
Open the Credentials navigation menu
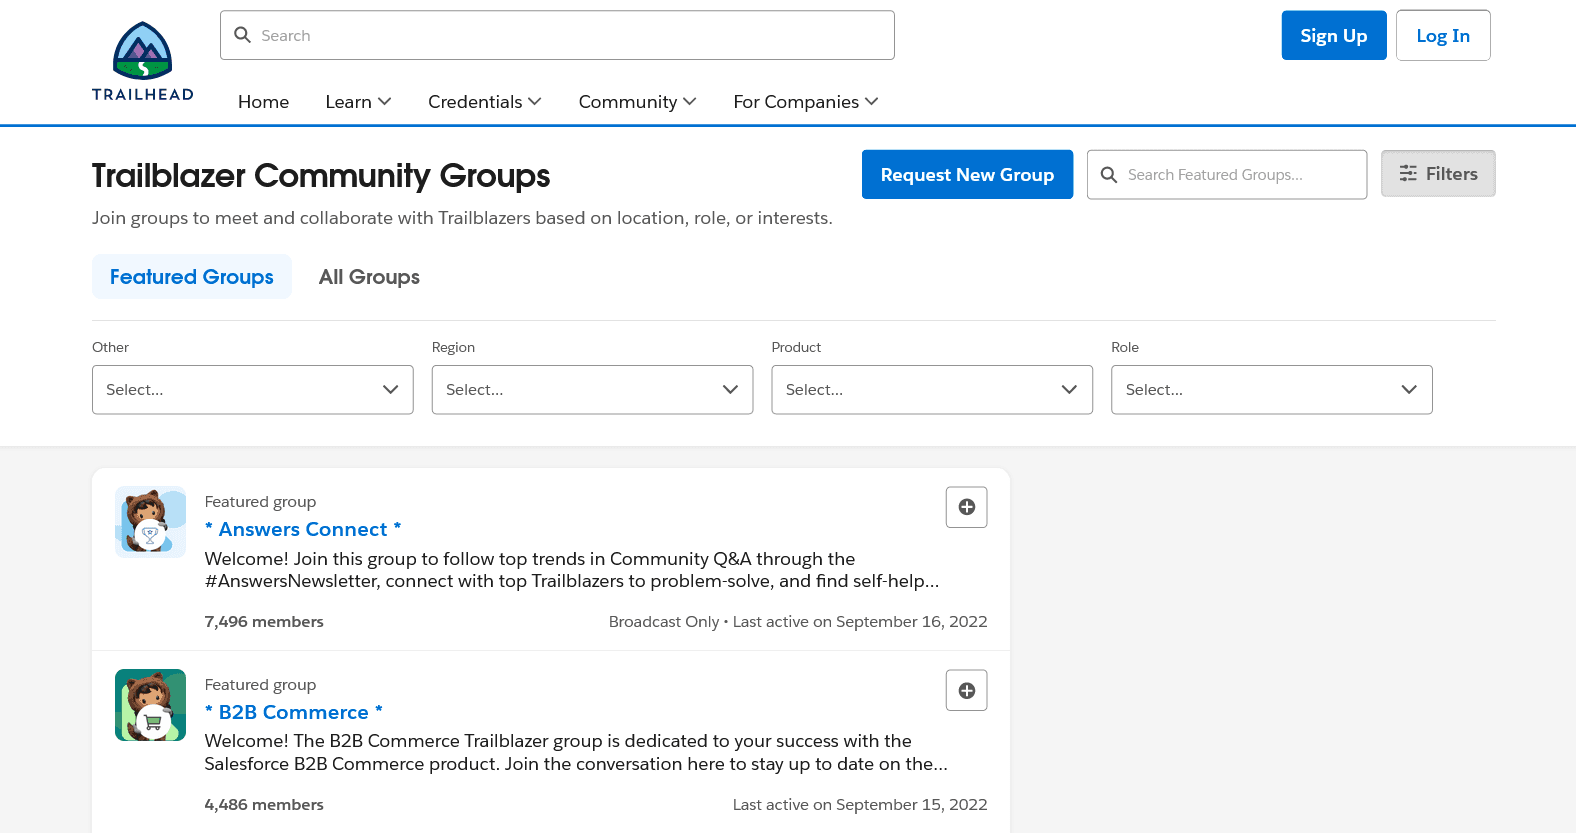[x=485, y=102]
